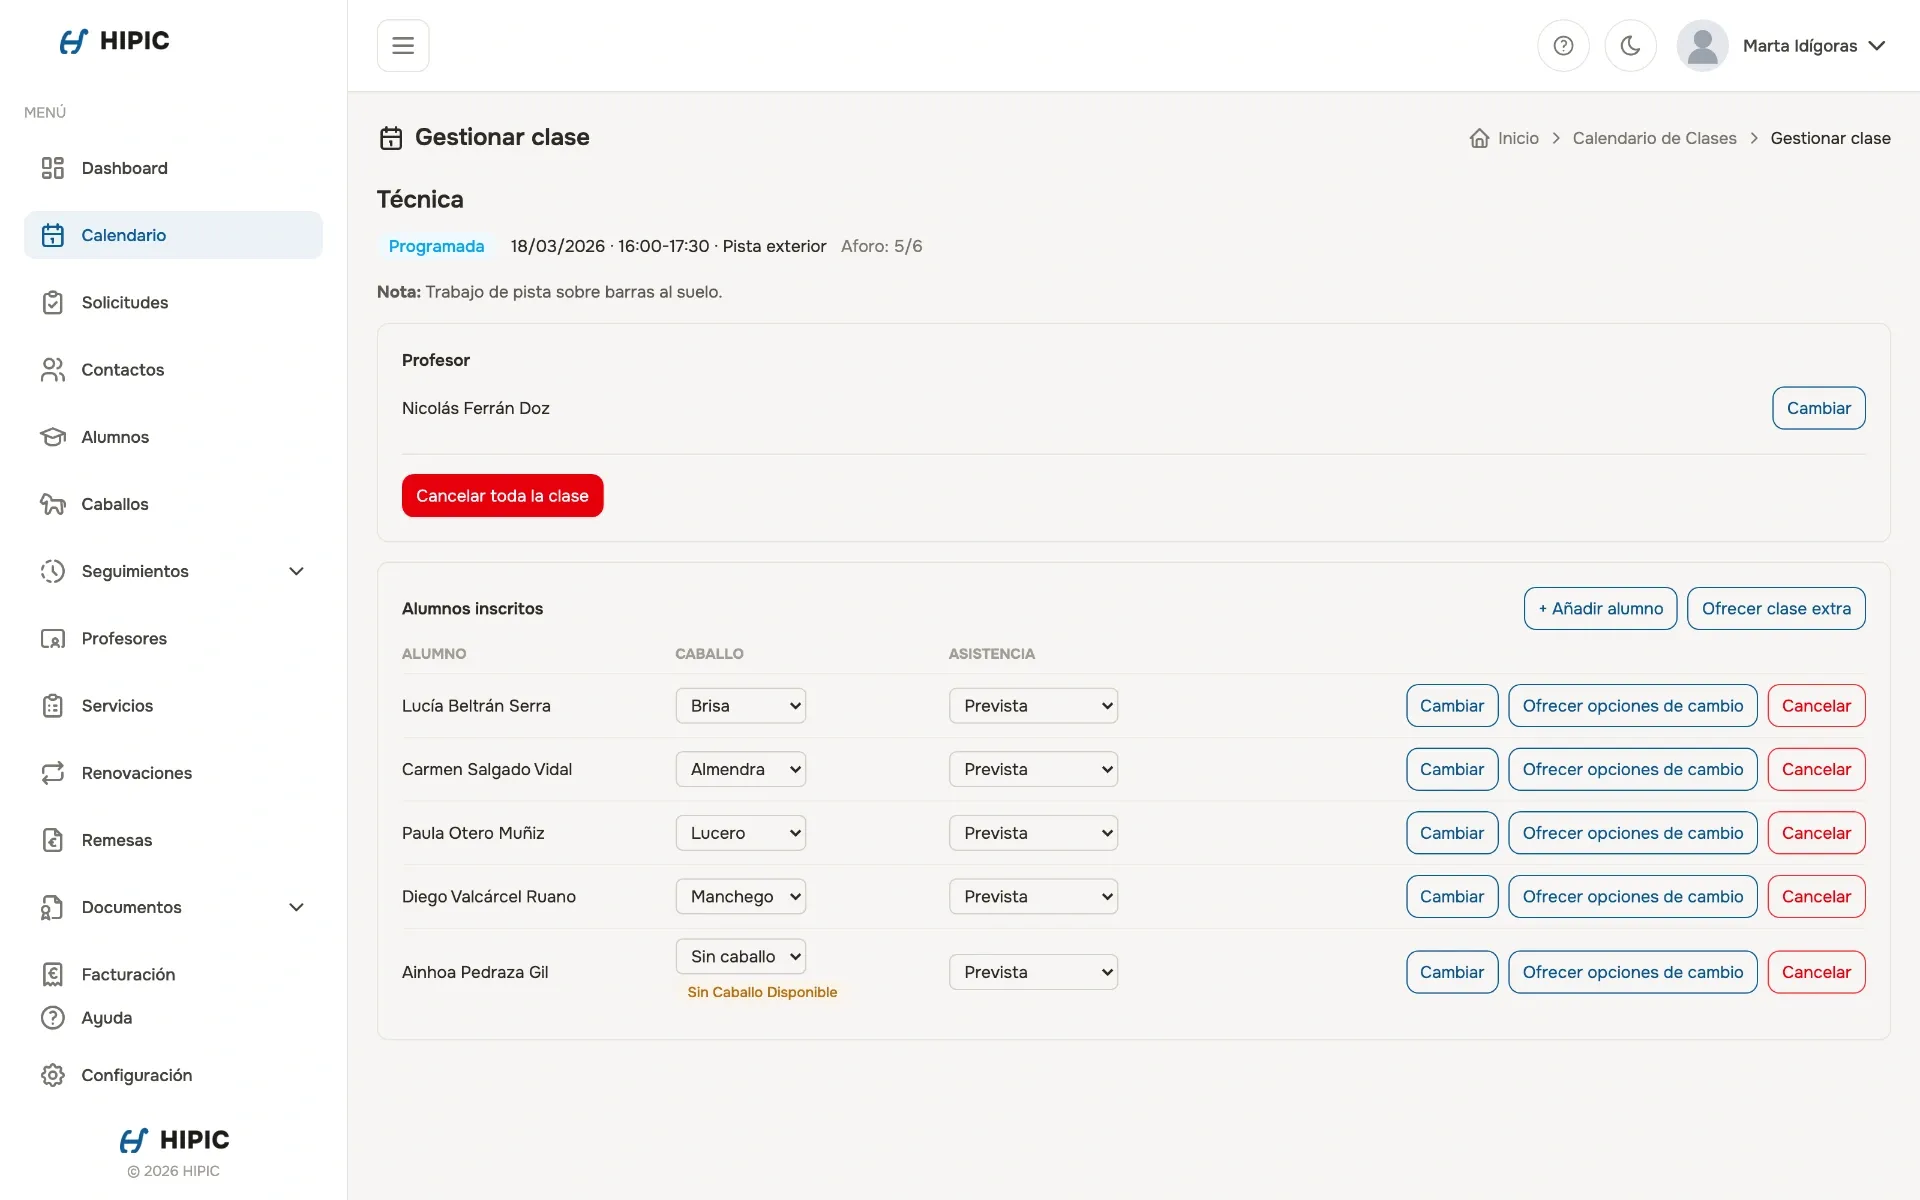This screenshot has height=1200, width=1920.
Task: Click the Alumnos graduation cap icon
Action: (53, 437)
